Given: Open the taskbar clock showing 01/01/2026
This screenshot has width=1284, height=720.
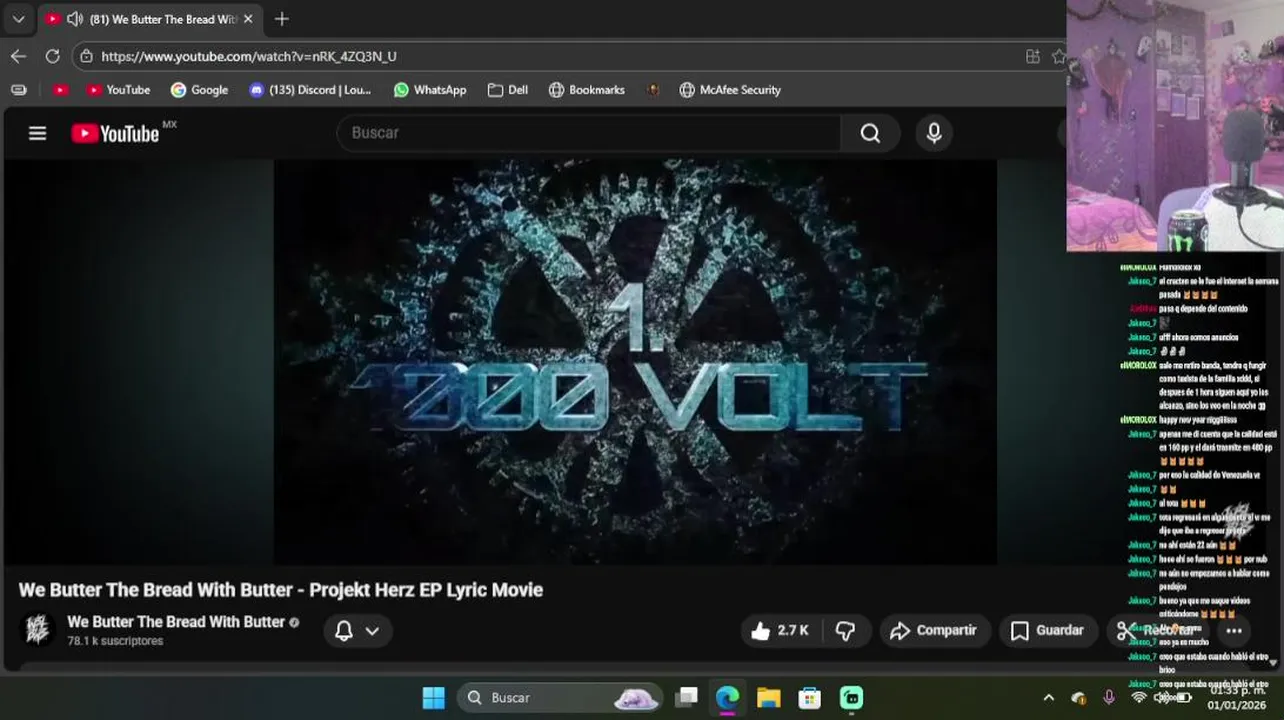Looking at the screenshot, I should click(1236, 697).
